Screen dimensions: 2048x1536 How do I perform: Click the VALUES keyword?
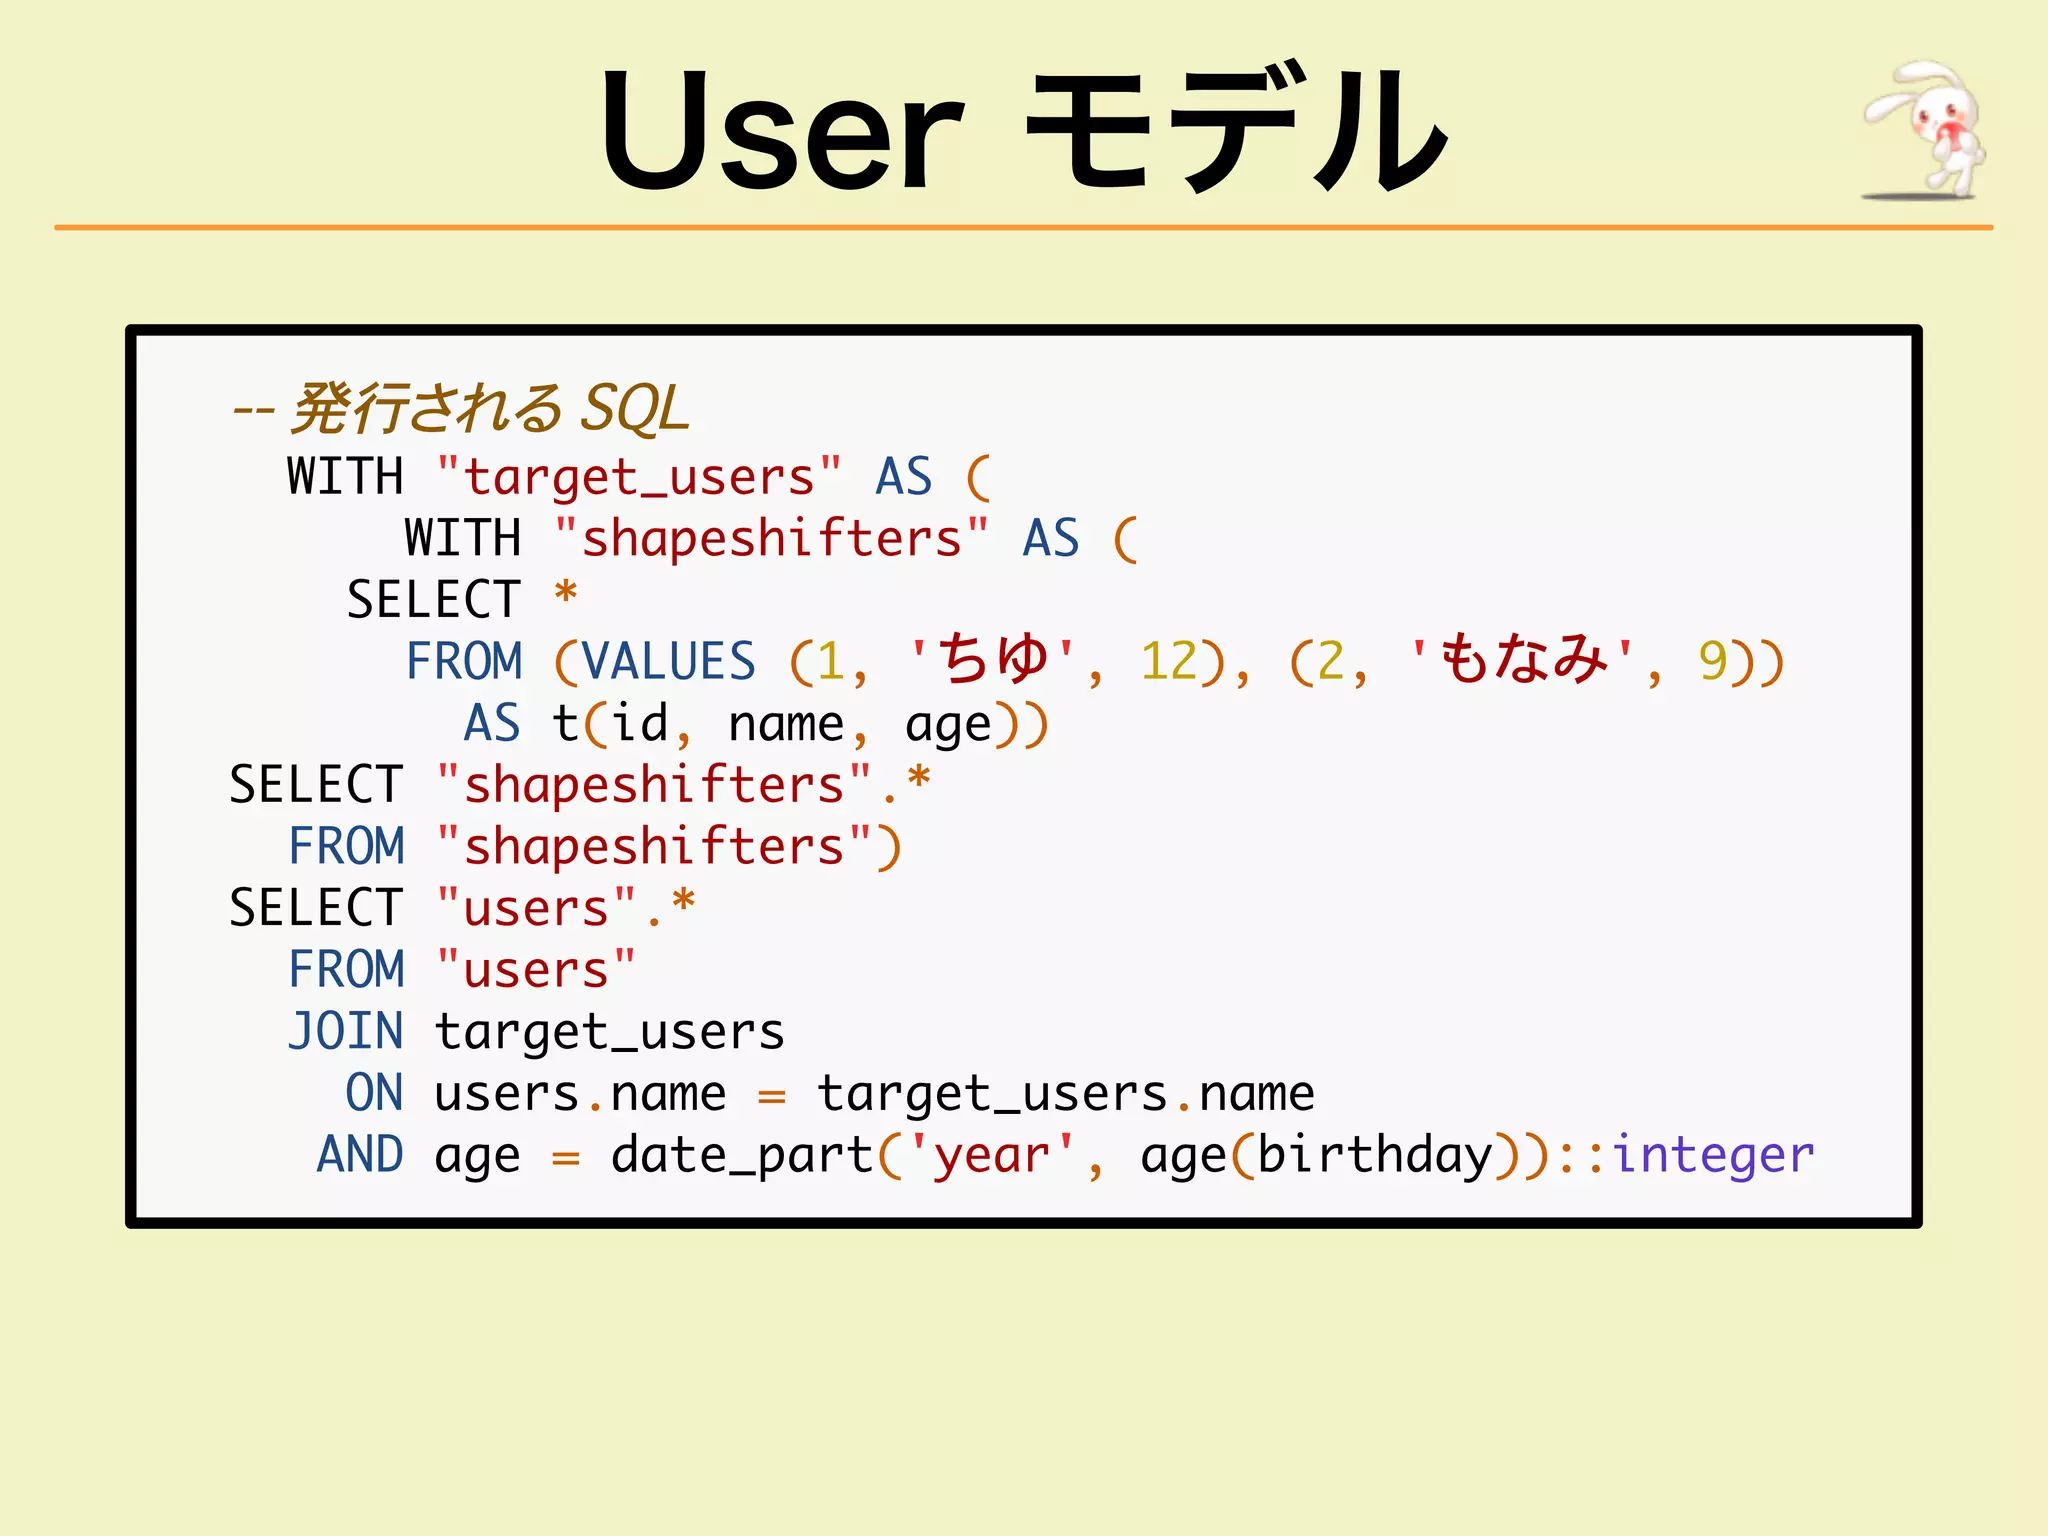668,662
